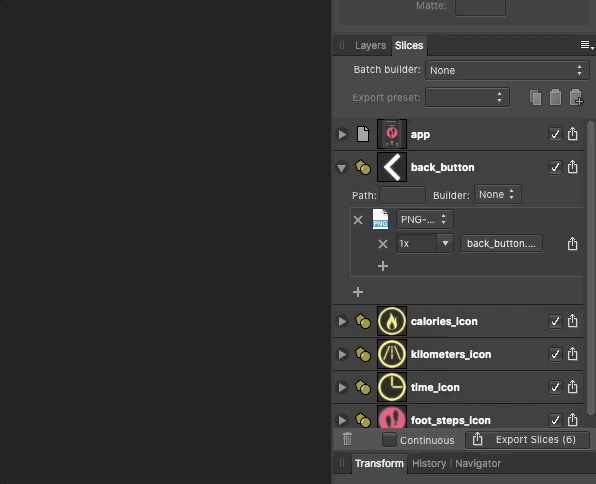Export the time_icon slice

572,387
